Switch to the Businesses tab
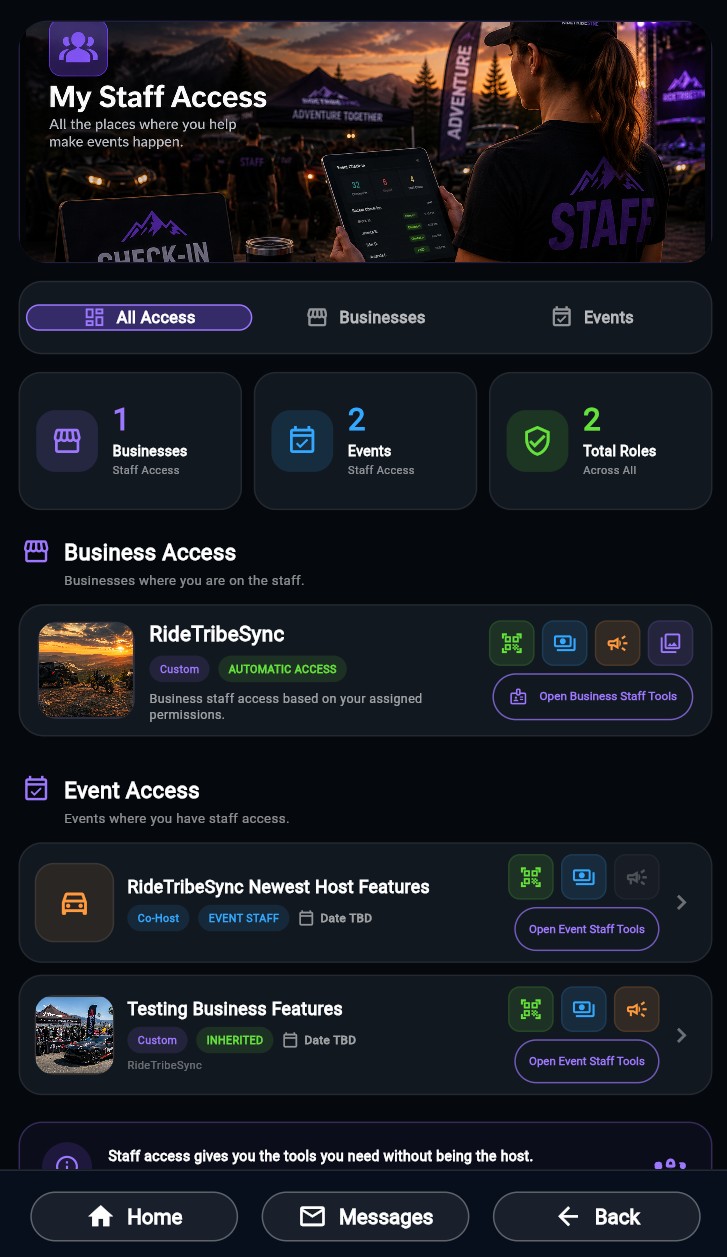 [366, 317]
